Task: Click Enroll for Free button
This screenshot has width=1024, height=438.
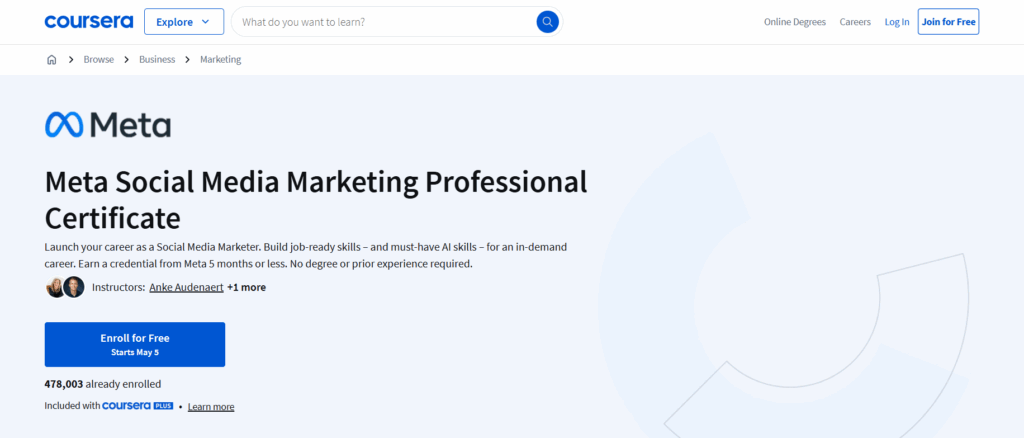Action: pos(135,344)
